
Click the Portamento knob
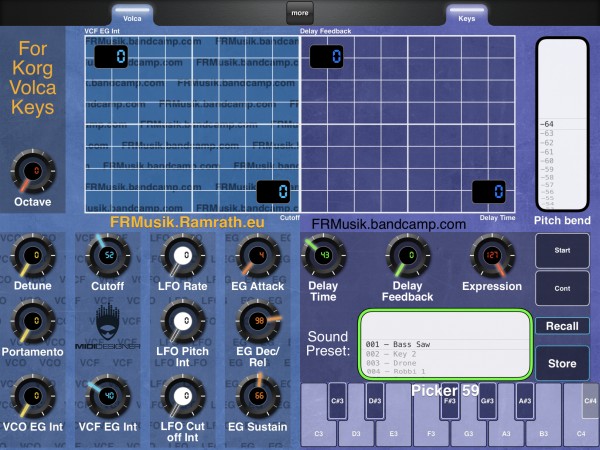click(x=33, y=321)
